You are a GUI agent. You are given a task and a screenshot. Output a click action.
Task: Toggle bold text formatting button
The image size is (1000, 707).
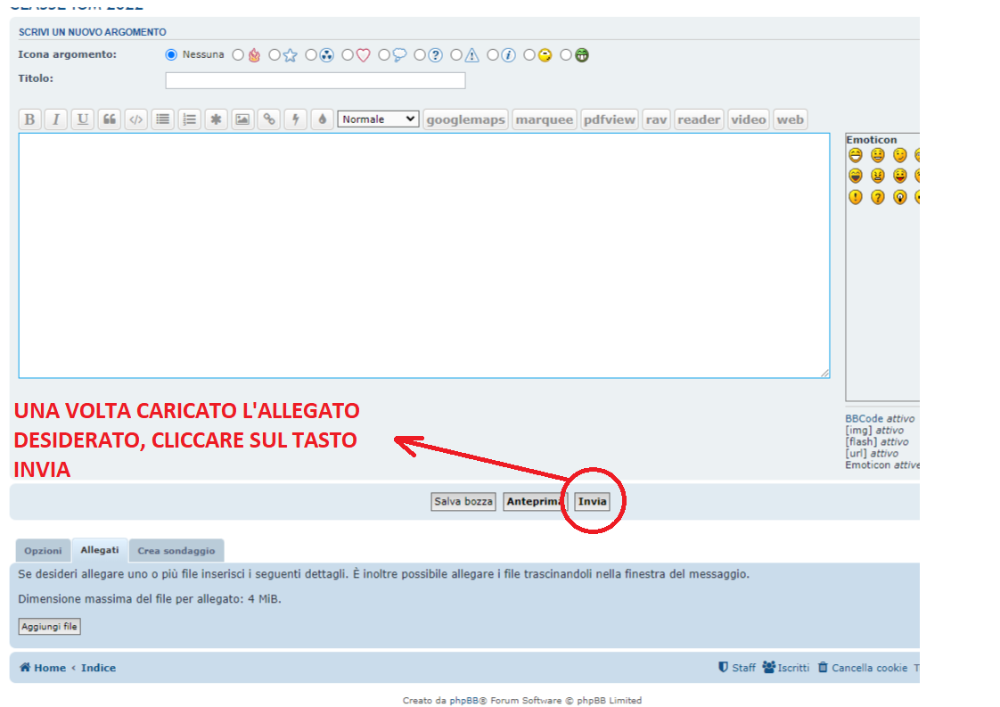pyautogui.click(x=30, y=120)
